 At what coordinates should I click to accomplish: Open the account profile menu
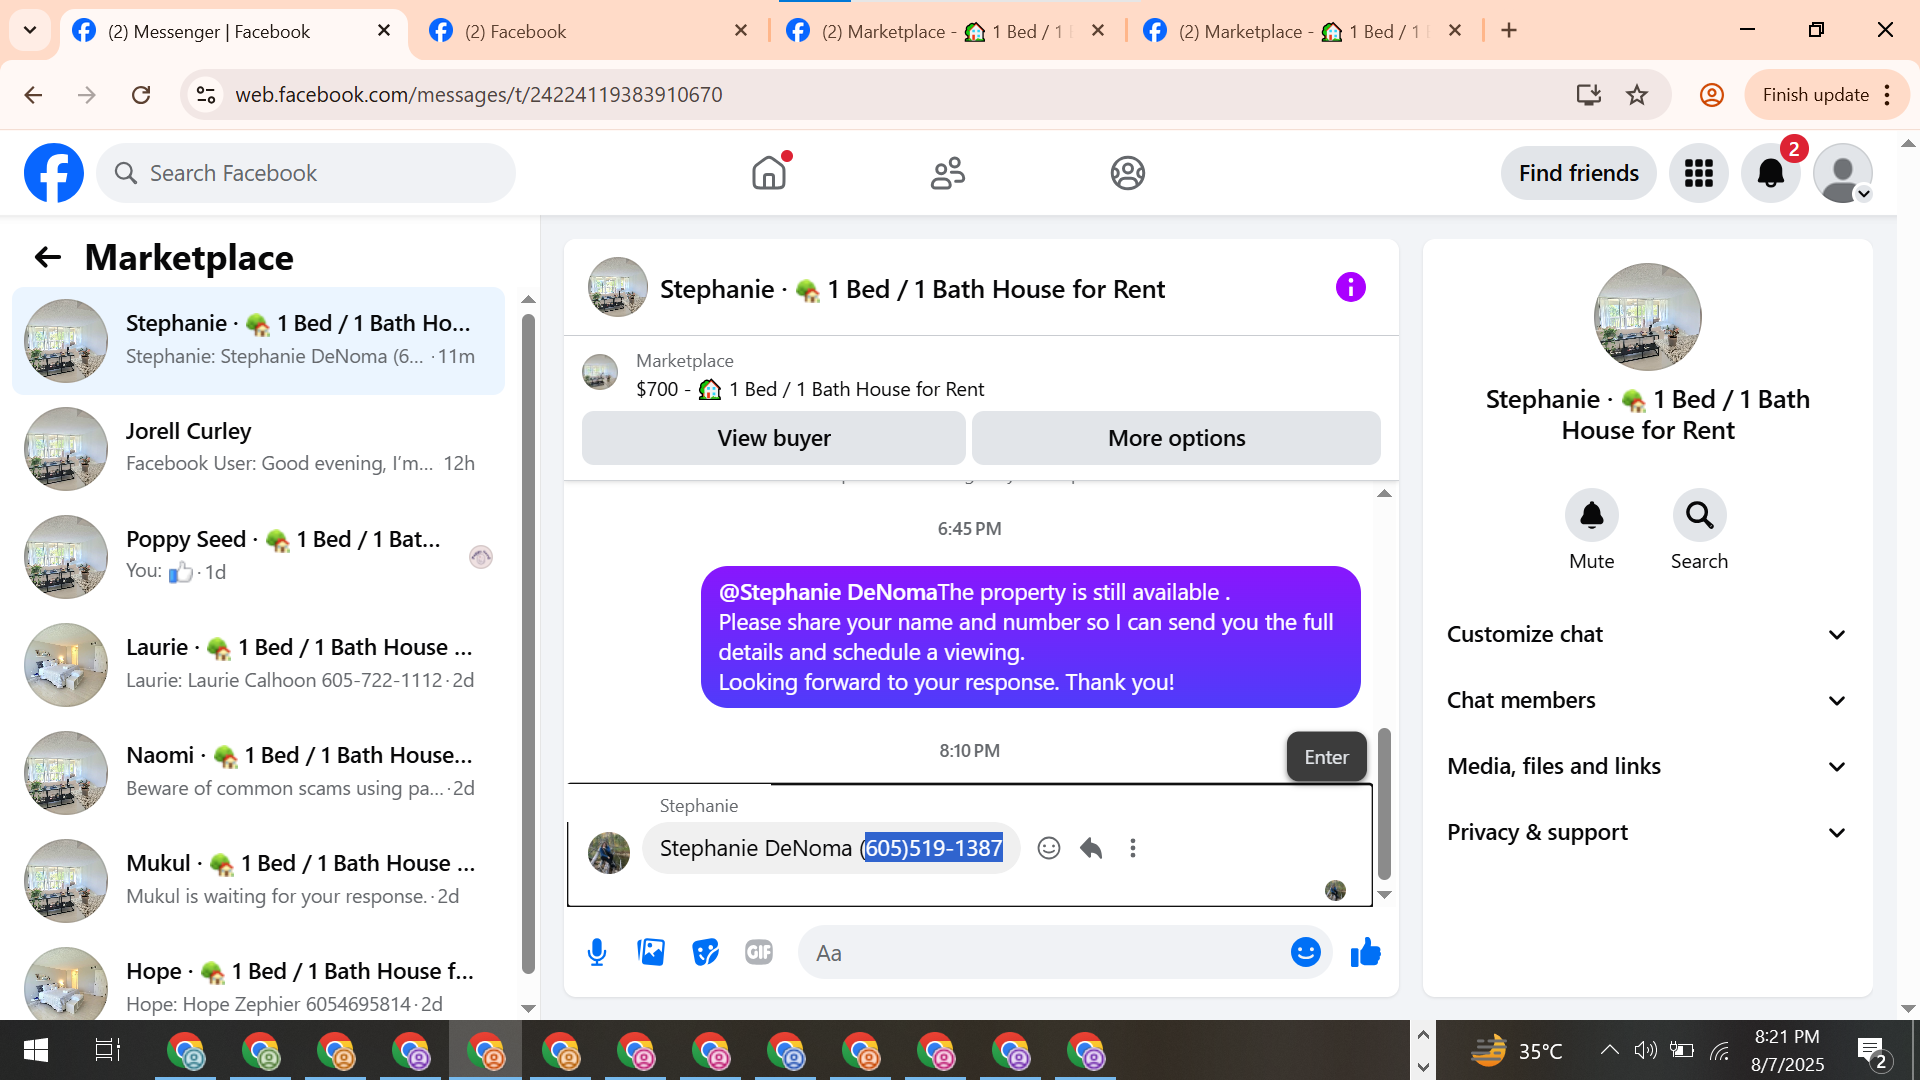1843,173
